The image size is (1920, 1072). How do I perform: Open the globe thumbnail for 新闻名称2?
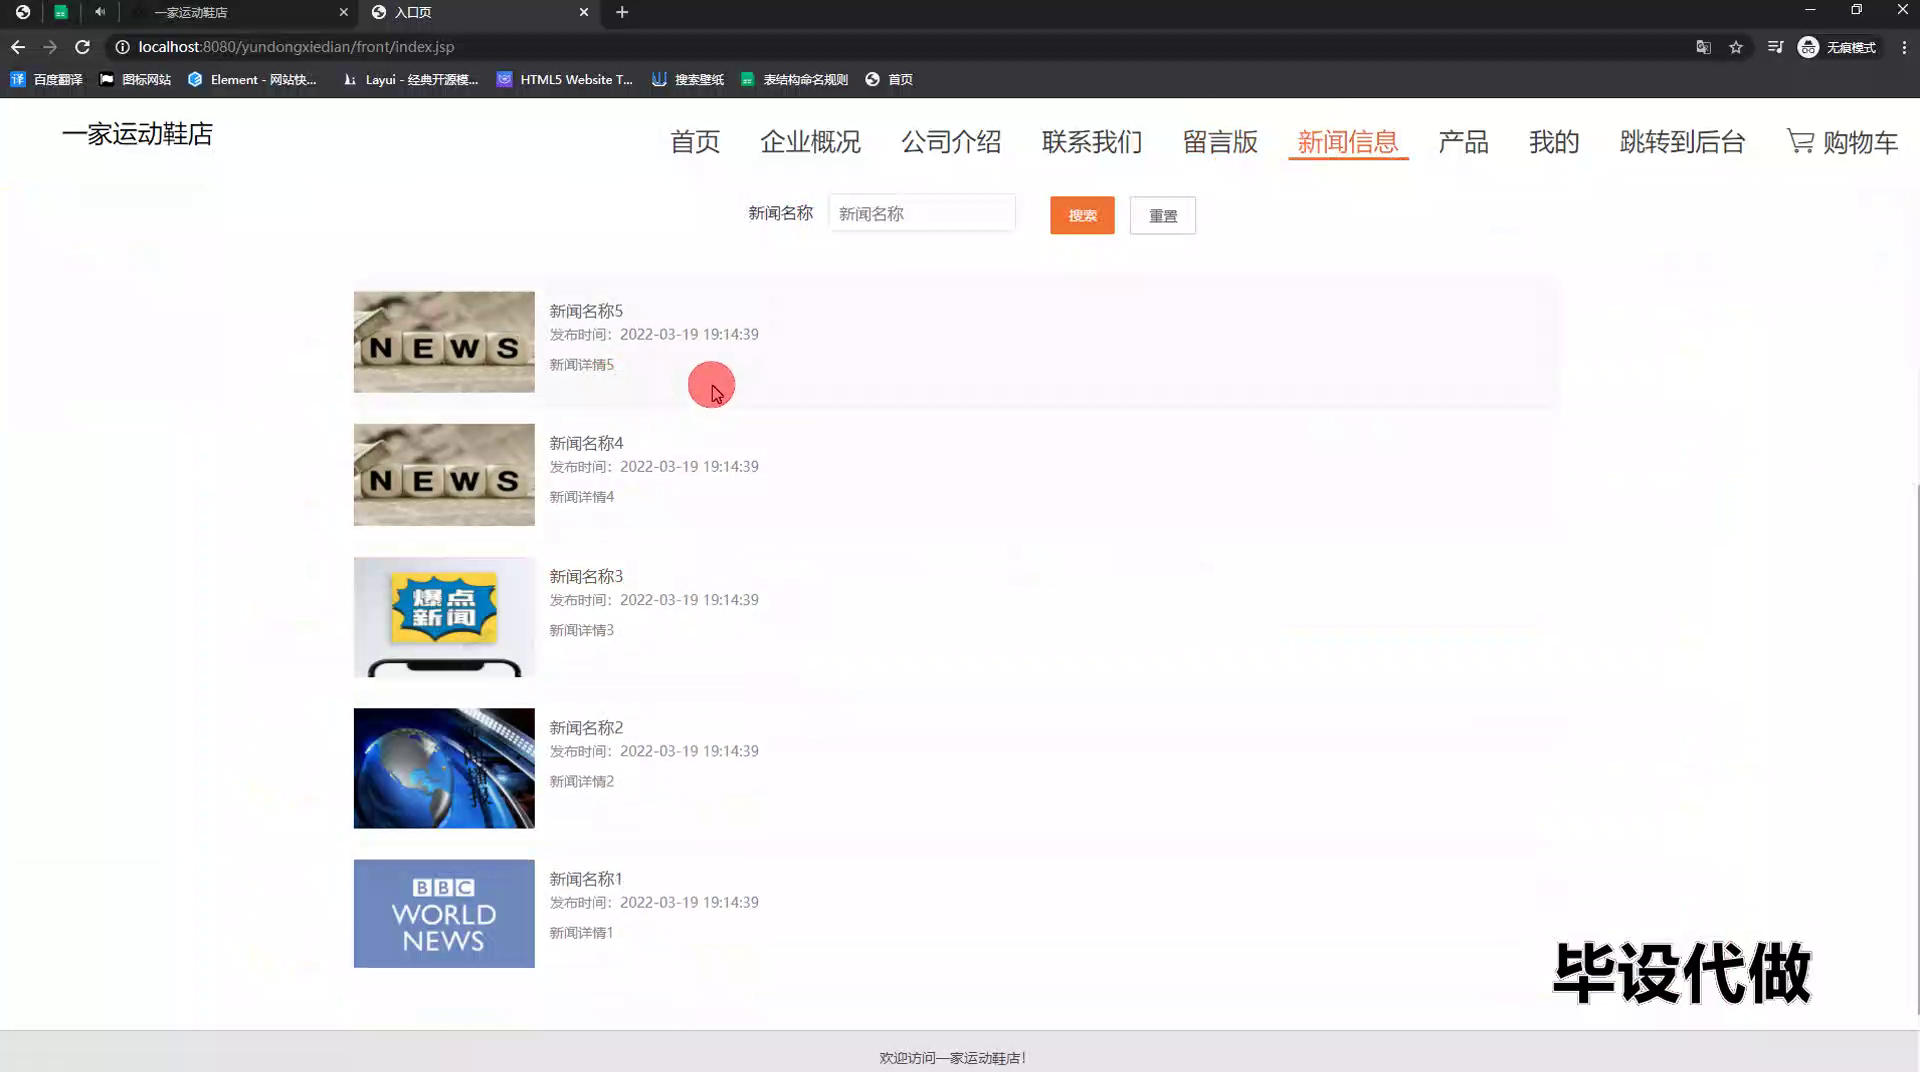click(444, 768)
